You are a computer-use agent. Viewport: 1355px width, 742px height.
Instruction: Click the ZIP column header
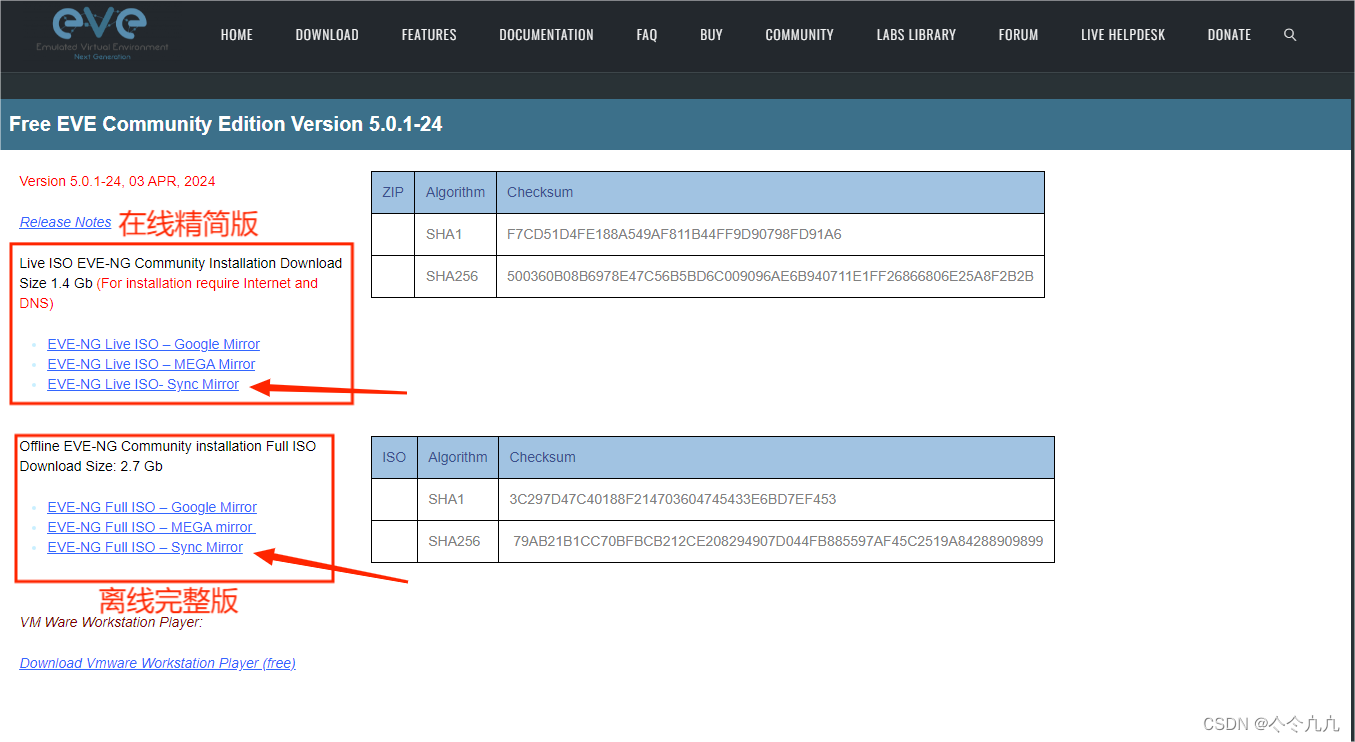[x=393, y=192]
